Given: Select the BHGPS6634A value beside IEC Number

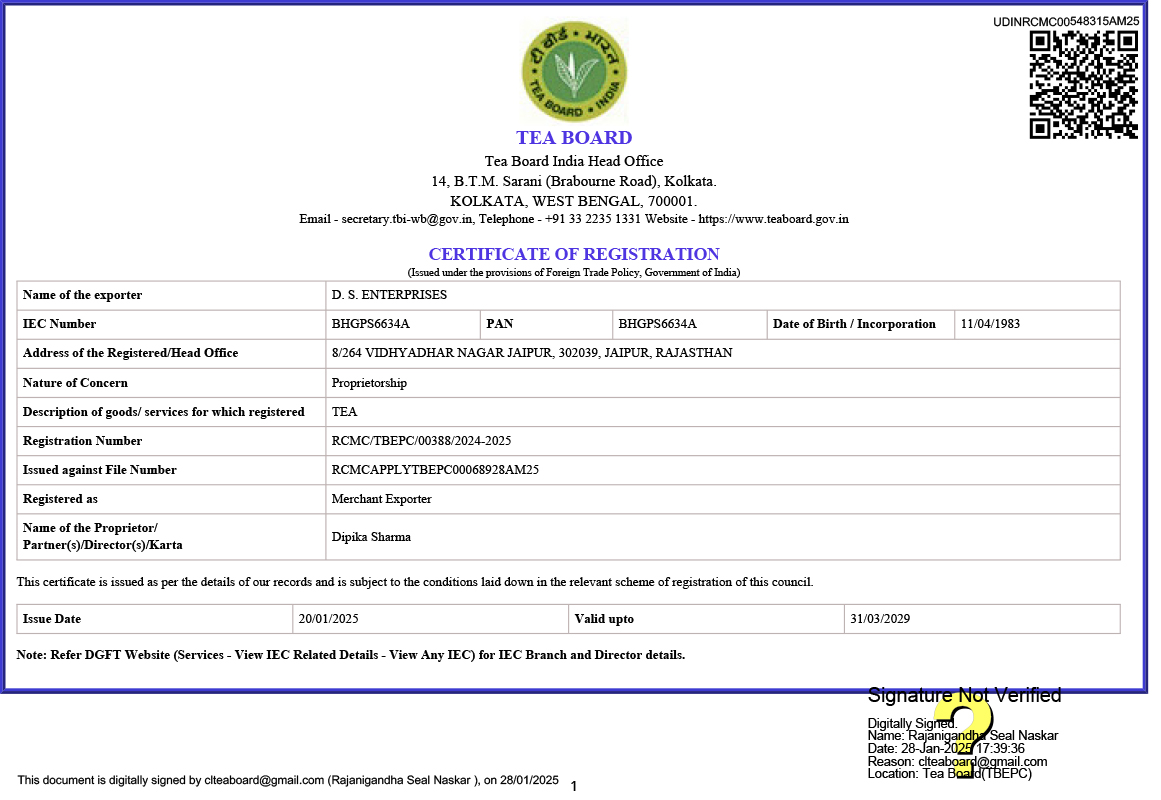Looking at the screenshot, I should (x=370, y=324).
